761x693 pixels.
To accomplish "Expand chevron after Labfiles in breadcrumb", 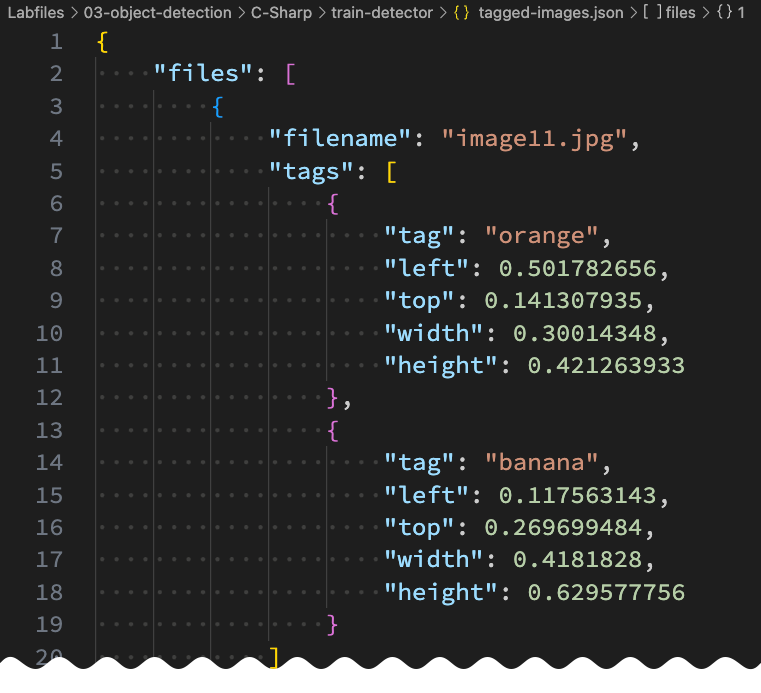I will pyautogui.click(x=74, y=13).
